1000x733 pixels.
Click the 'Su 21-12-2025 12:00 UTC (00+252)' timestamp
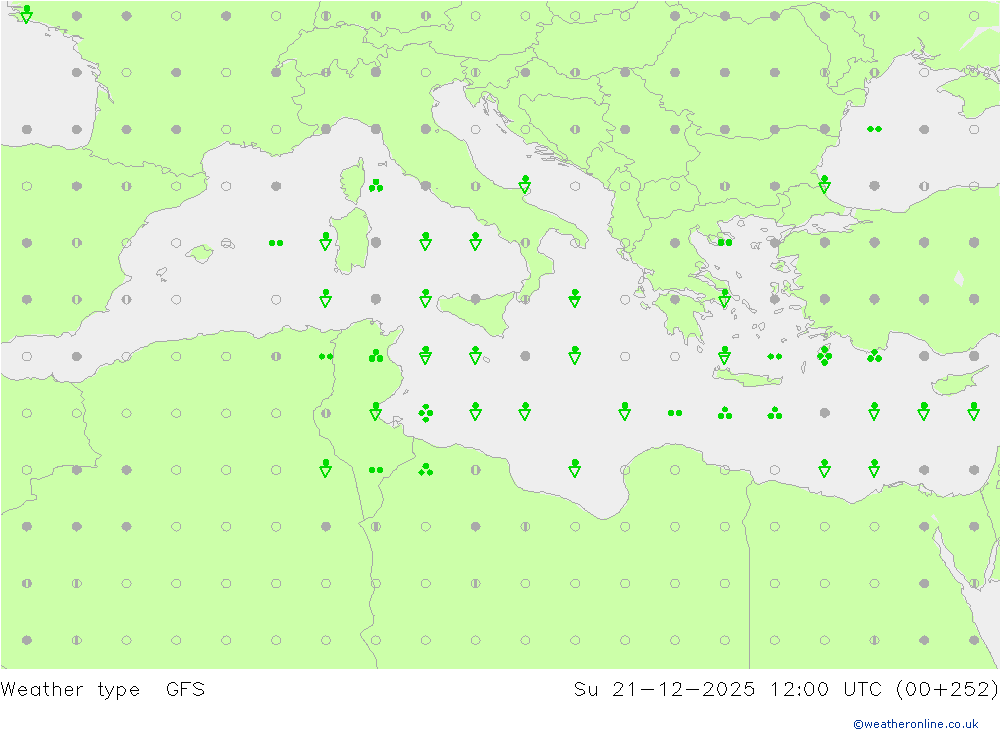click(786, 689)
